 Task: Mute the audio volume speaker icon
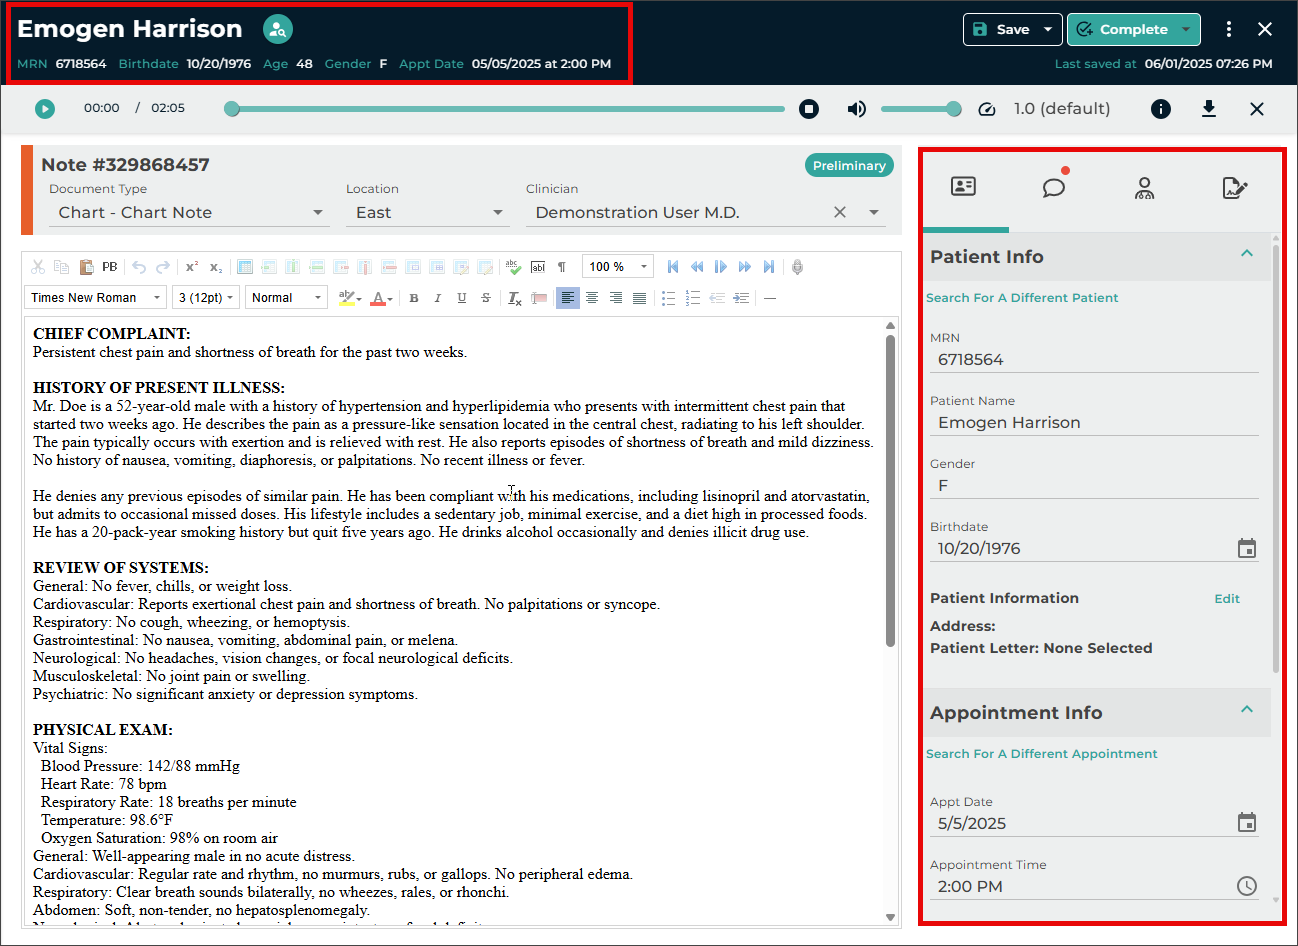[x=856, y=109]
